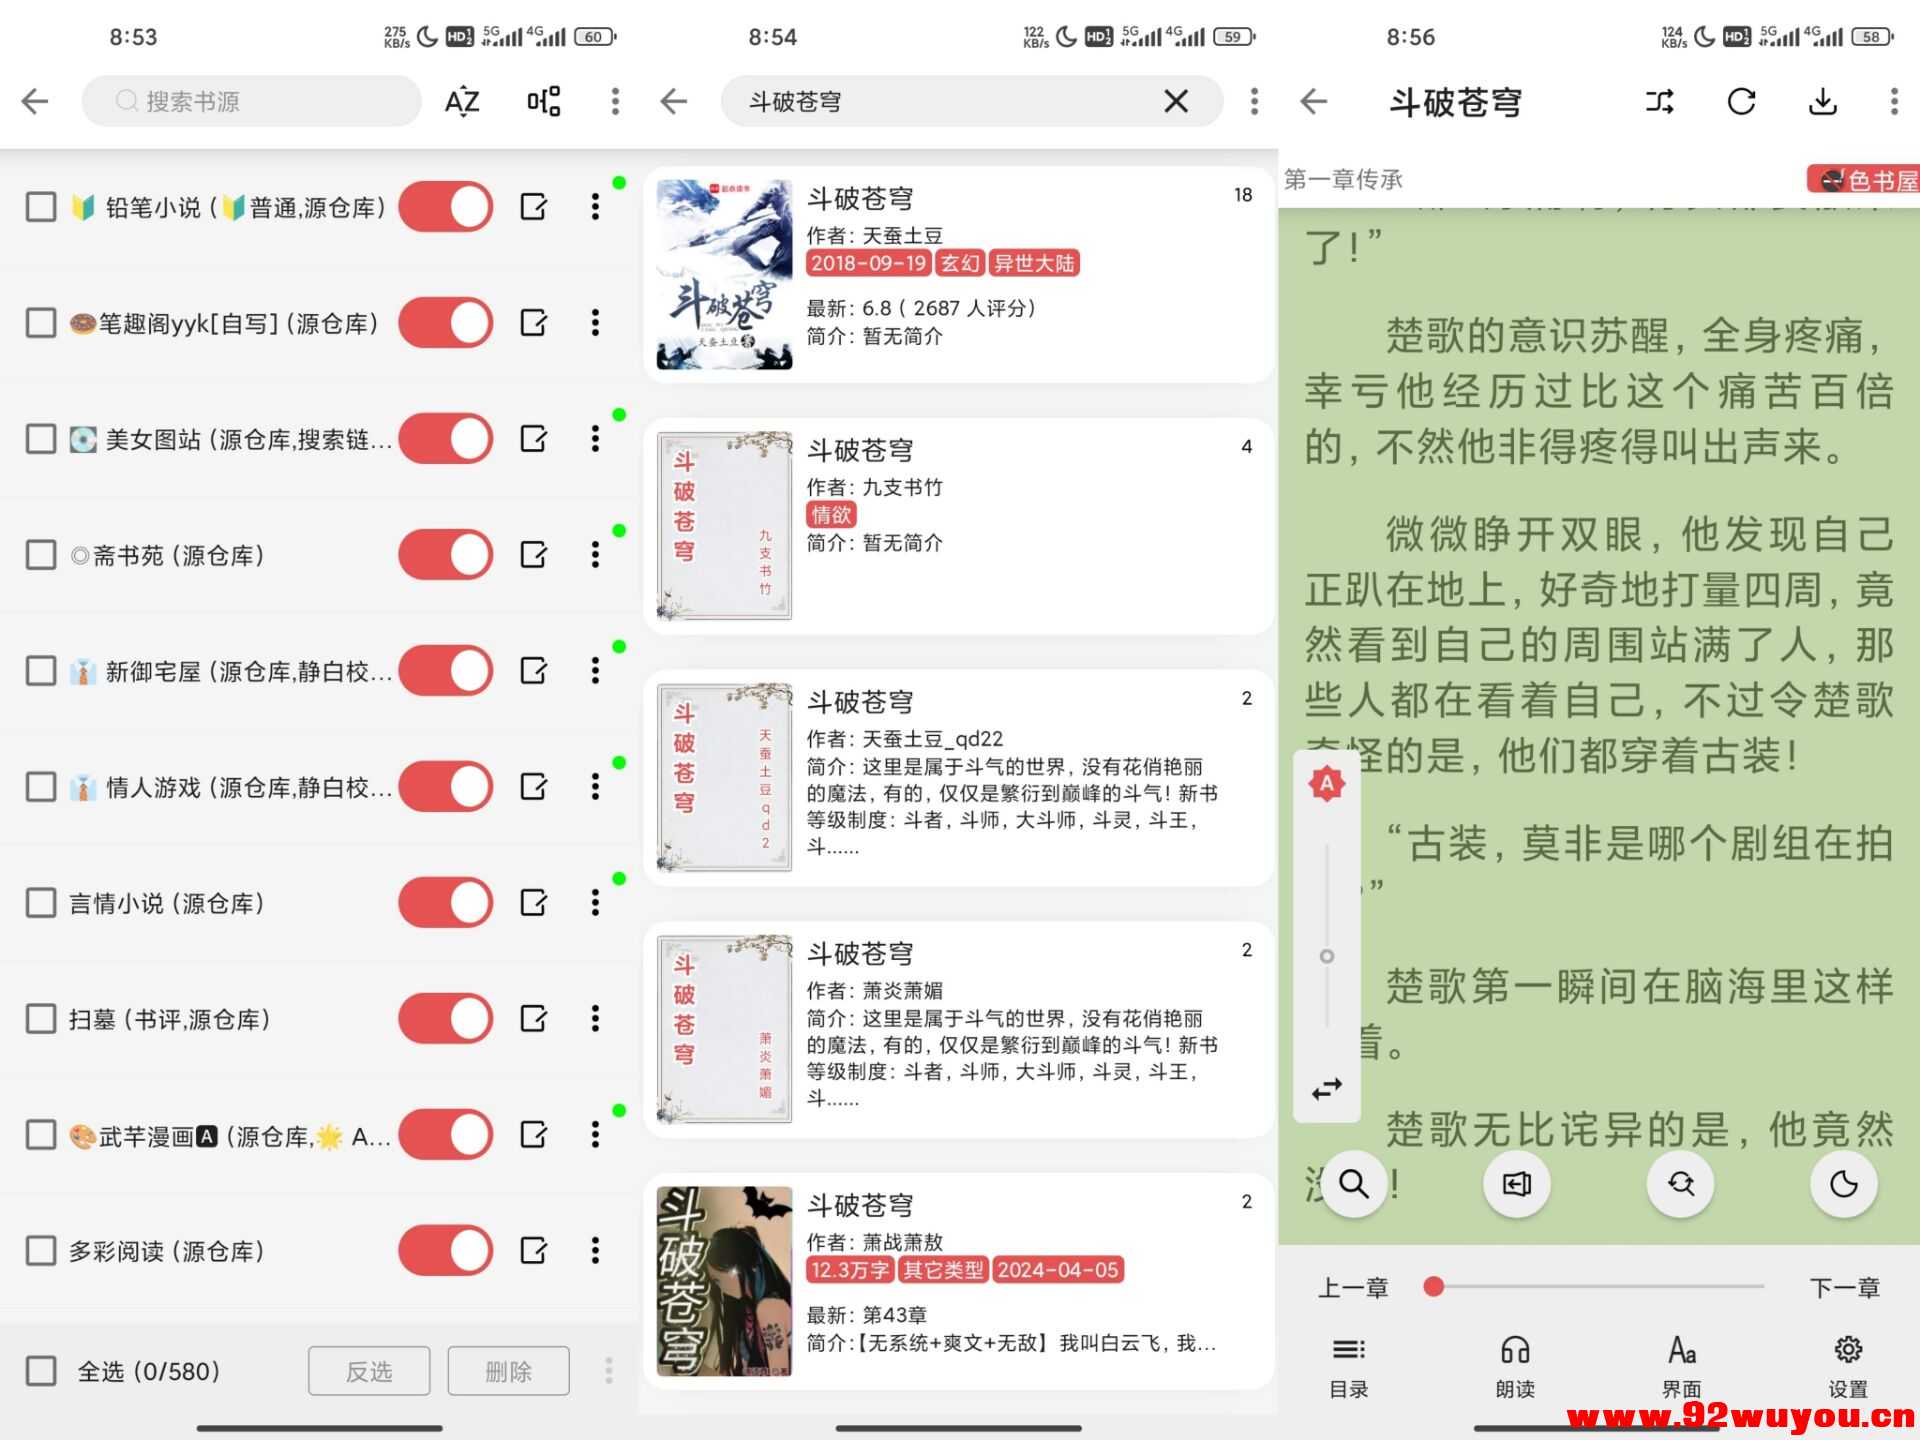This screenshot has width=1920, height=1440.
Task: Check the 全选 select-all checkbox
Action: click(40, 1371)
